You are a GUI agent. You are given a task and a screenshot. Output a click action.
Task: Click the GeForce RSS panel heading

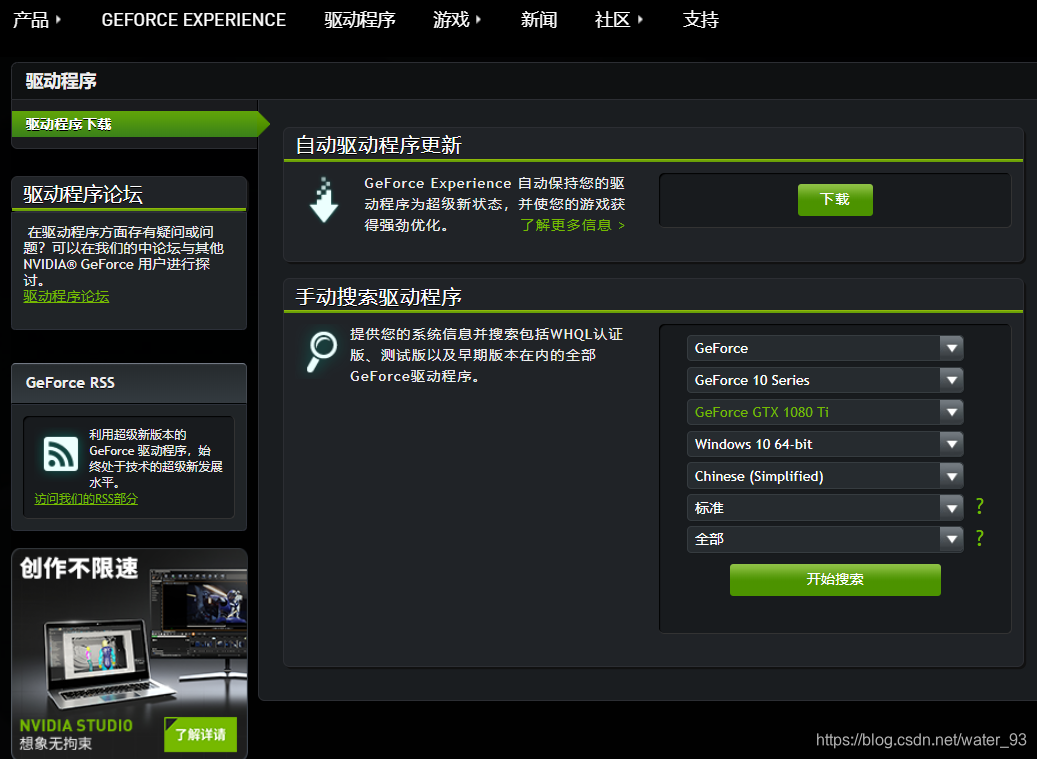pyautogui.click(x=70, y=383)
